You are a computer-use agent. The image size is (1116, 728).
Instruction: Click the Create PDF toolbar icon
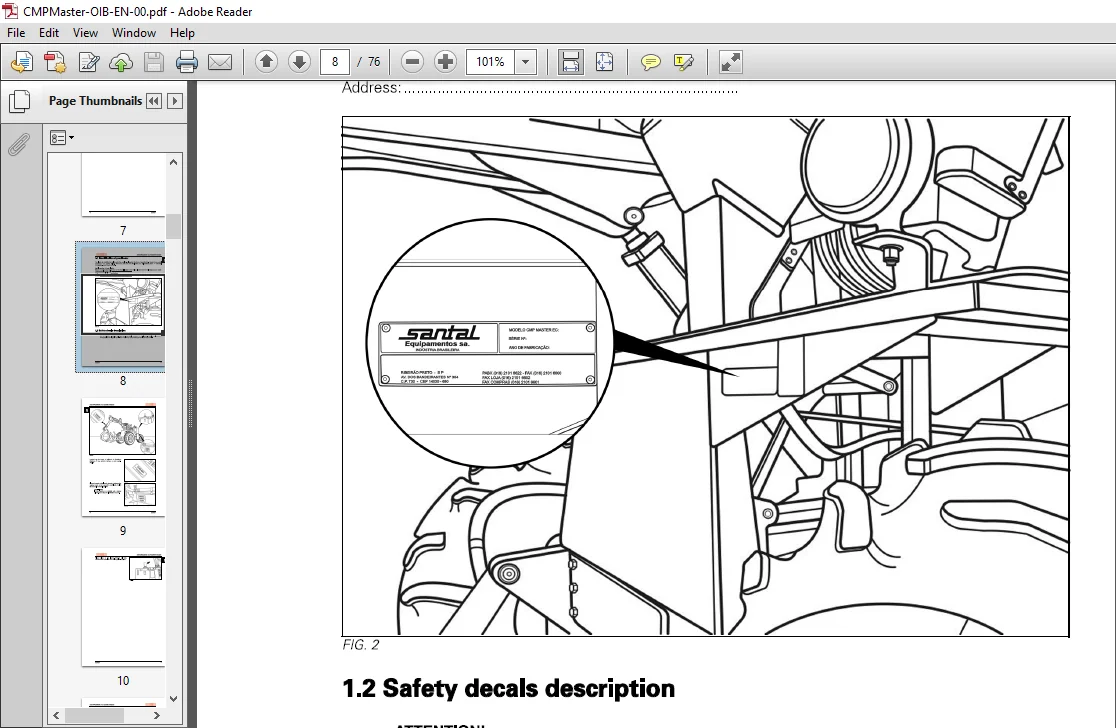point(55,63)
